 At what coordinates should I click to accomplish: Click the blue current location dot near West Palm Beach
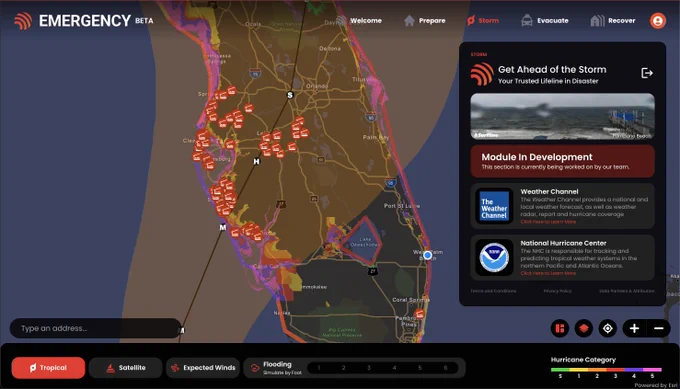[428, 255]
